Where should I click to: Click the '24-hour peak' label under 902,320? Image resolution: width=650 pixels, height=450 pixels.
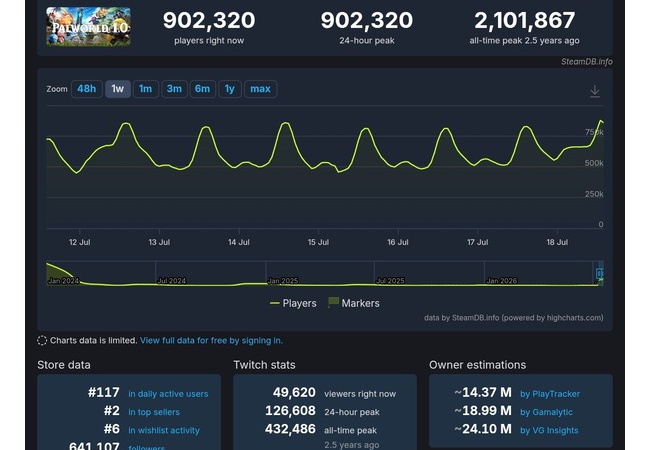(367, 41)
